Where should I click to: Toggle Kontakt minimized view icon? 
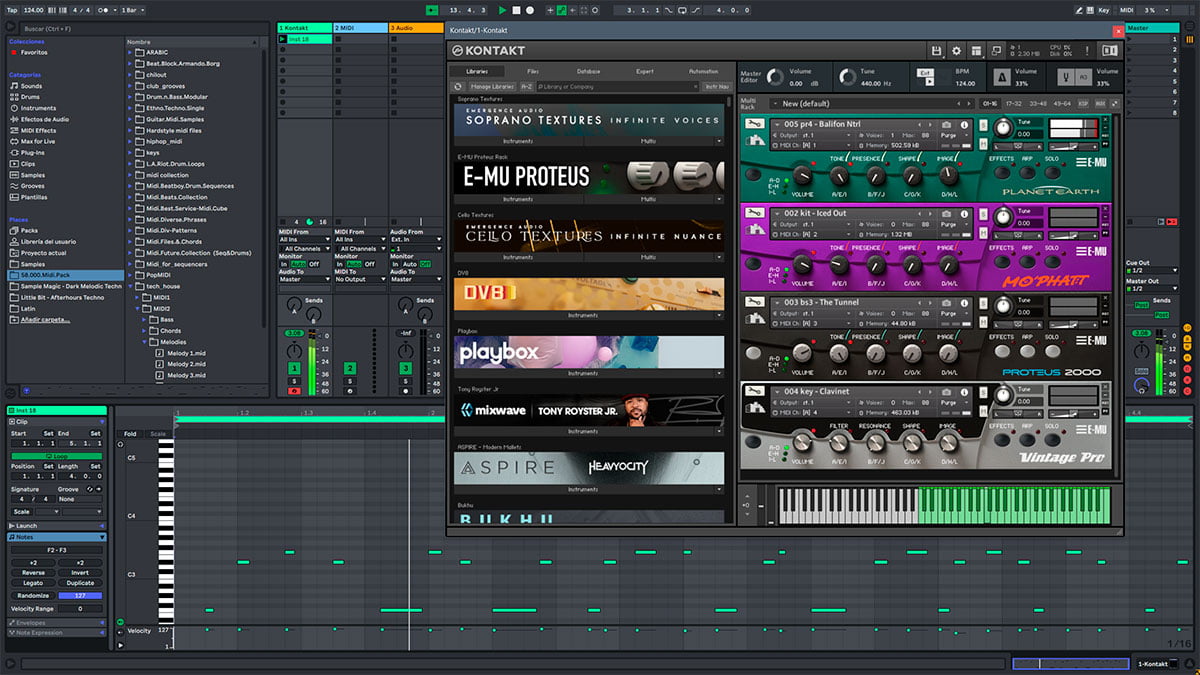pos(996,51)
